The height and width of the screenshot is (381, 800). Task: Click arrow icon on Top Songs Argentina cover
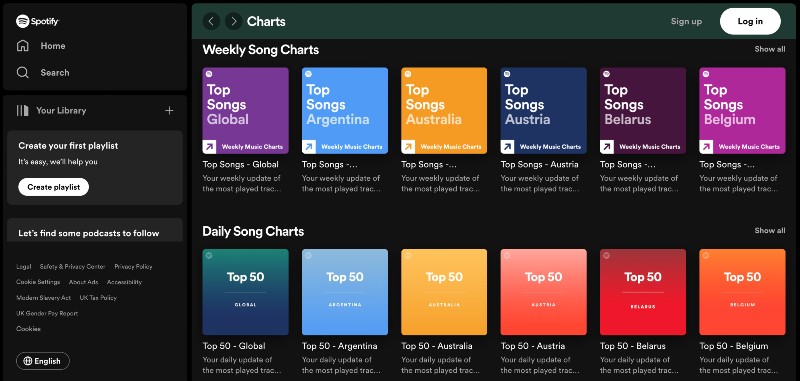(x=309, y=147)
